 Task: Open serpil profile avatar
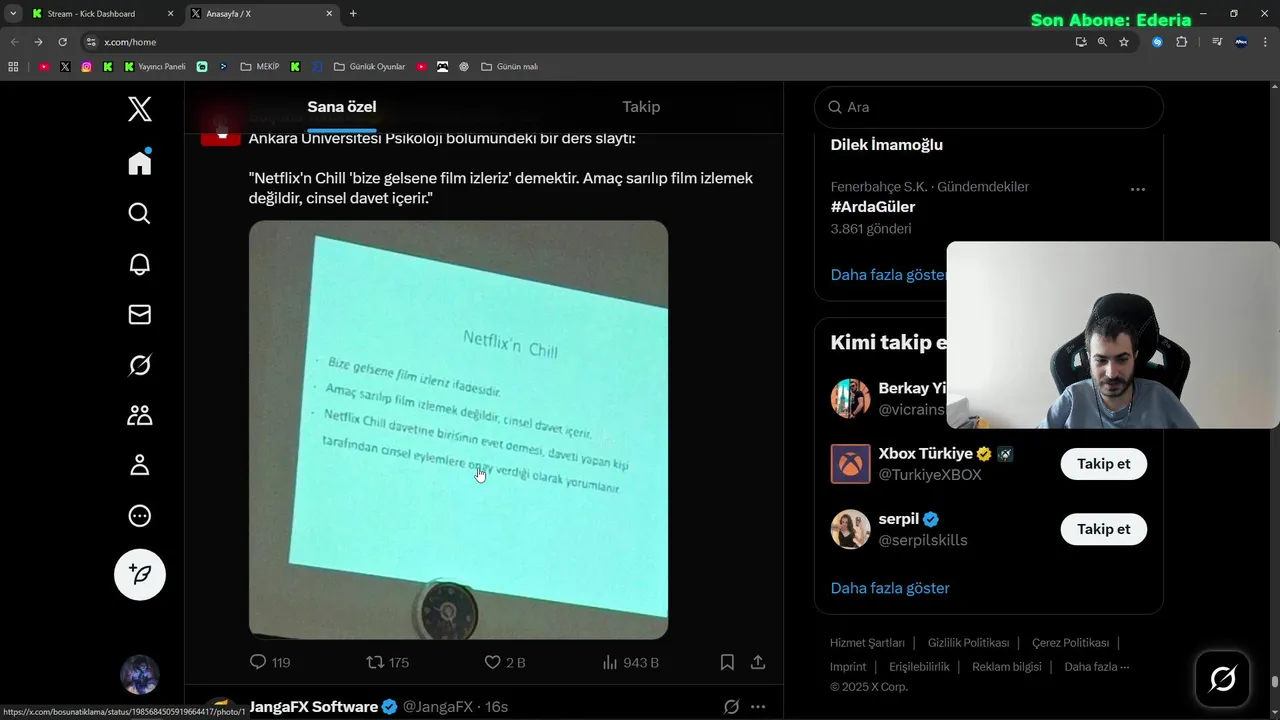851,529
